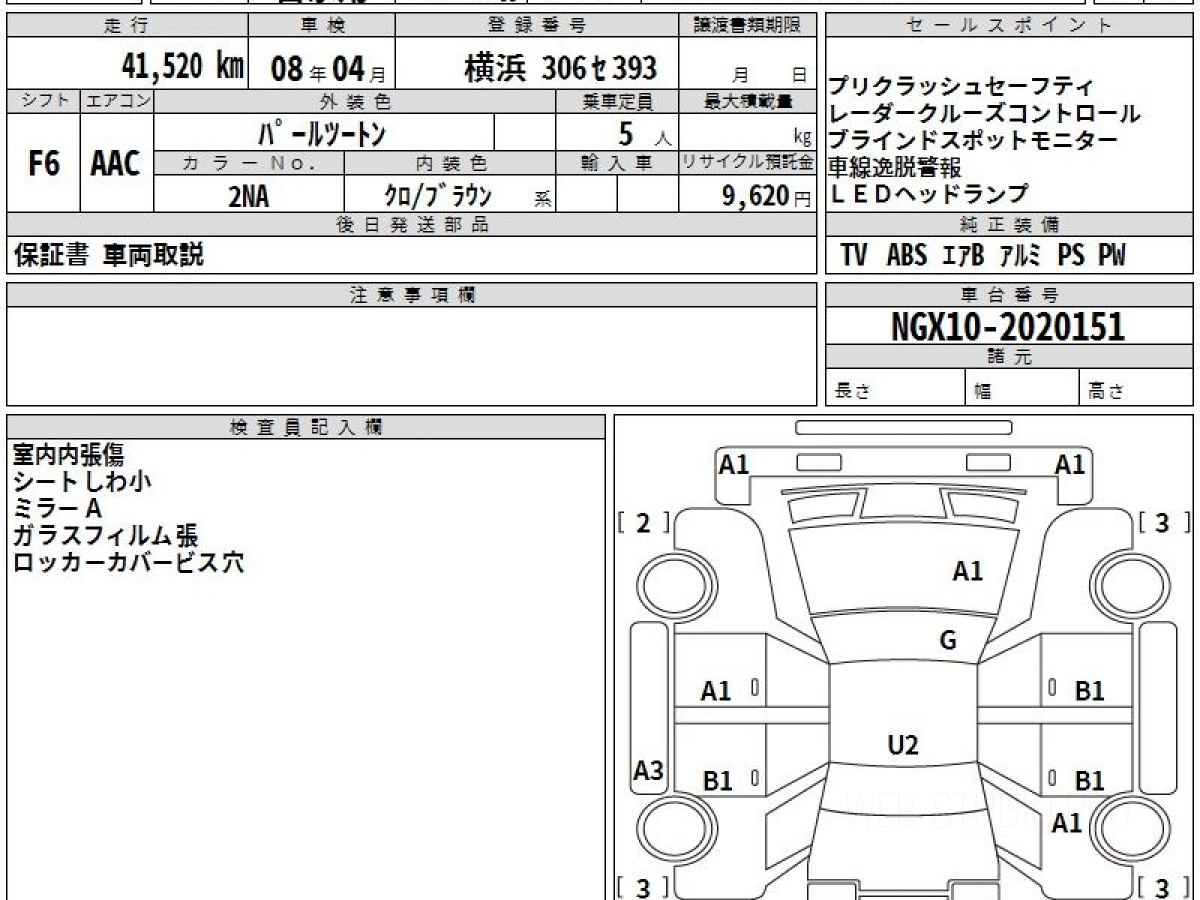The width and height of the screenshot is (1200, 900).
Task: Click the 走行 header cell
Action: [x=126, y=26]
